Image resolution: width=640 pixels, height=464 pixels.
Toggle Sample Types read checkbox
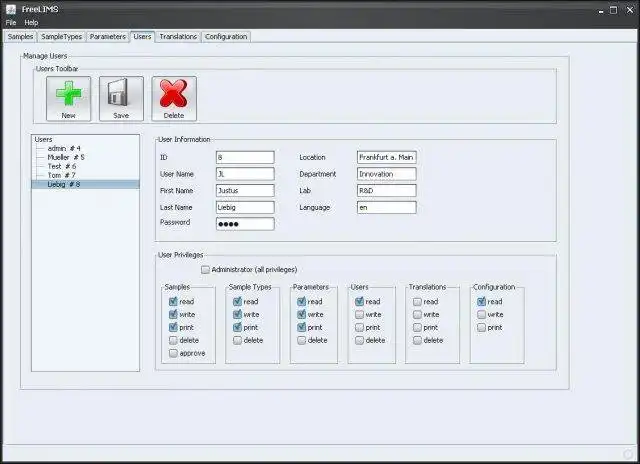[x=238, y=302]
